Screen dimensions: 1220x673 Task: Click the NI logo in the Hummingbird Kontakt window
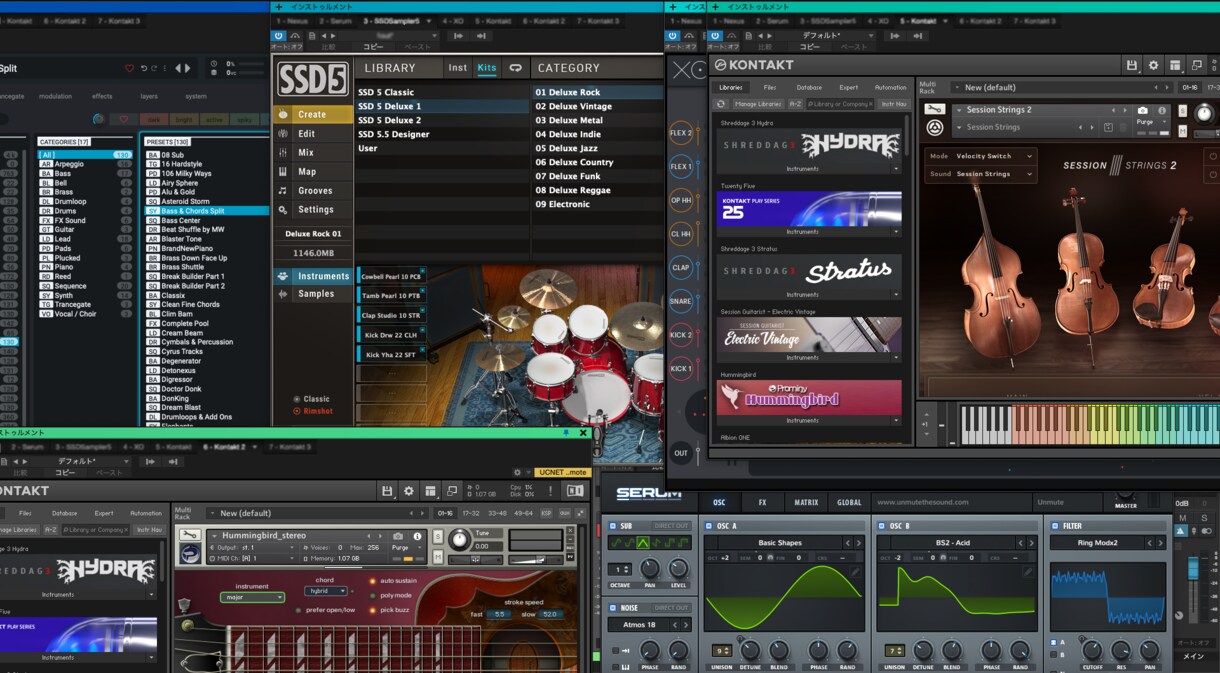coord(575,490)
